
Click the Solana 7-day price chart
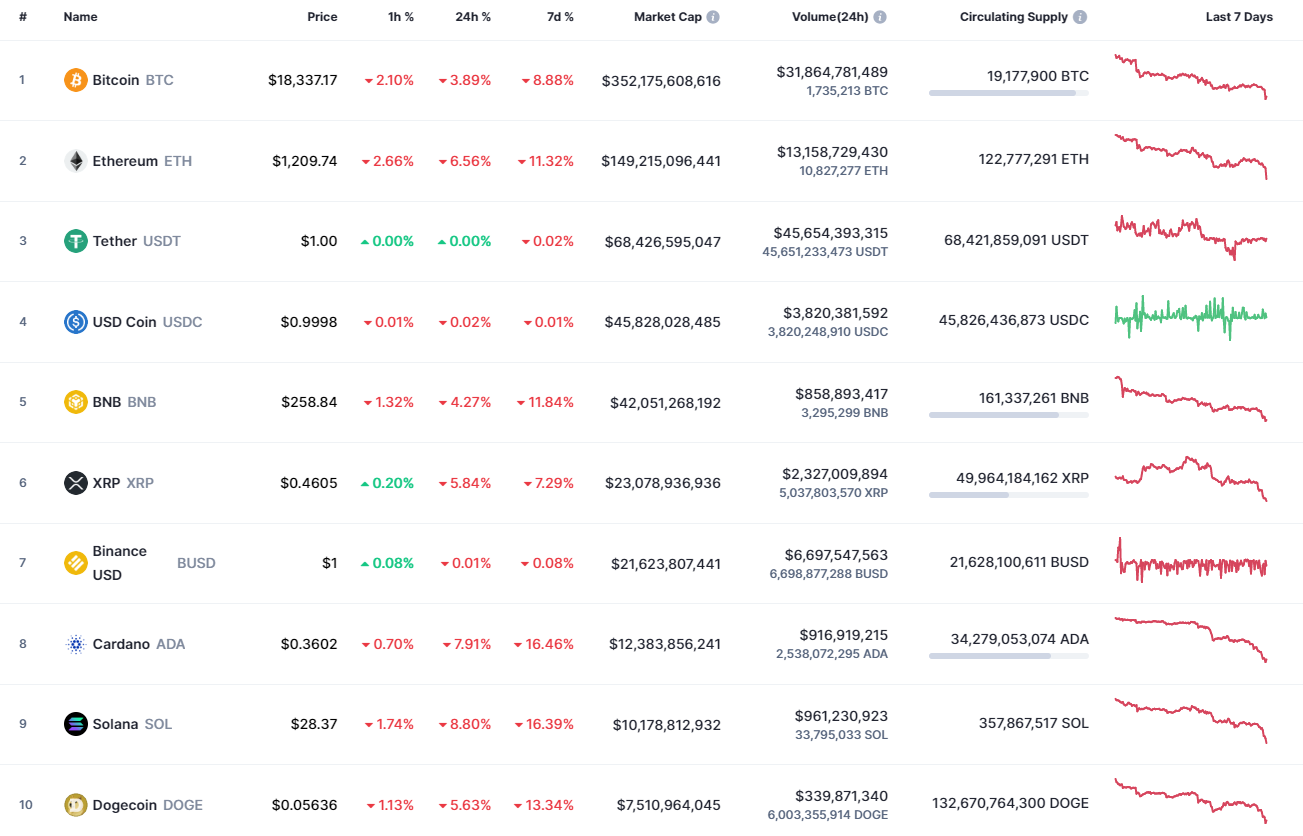(1190, 722)
